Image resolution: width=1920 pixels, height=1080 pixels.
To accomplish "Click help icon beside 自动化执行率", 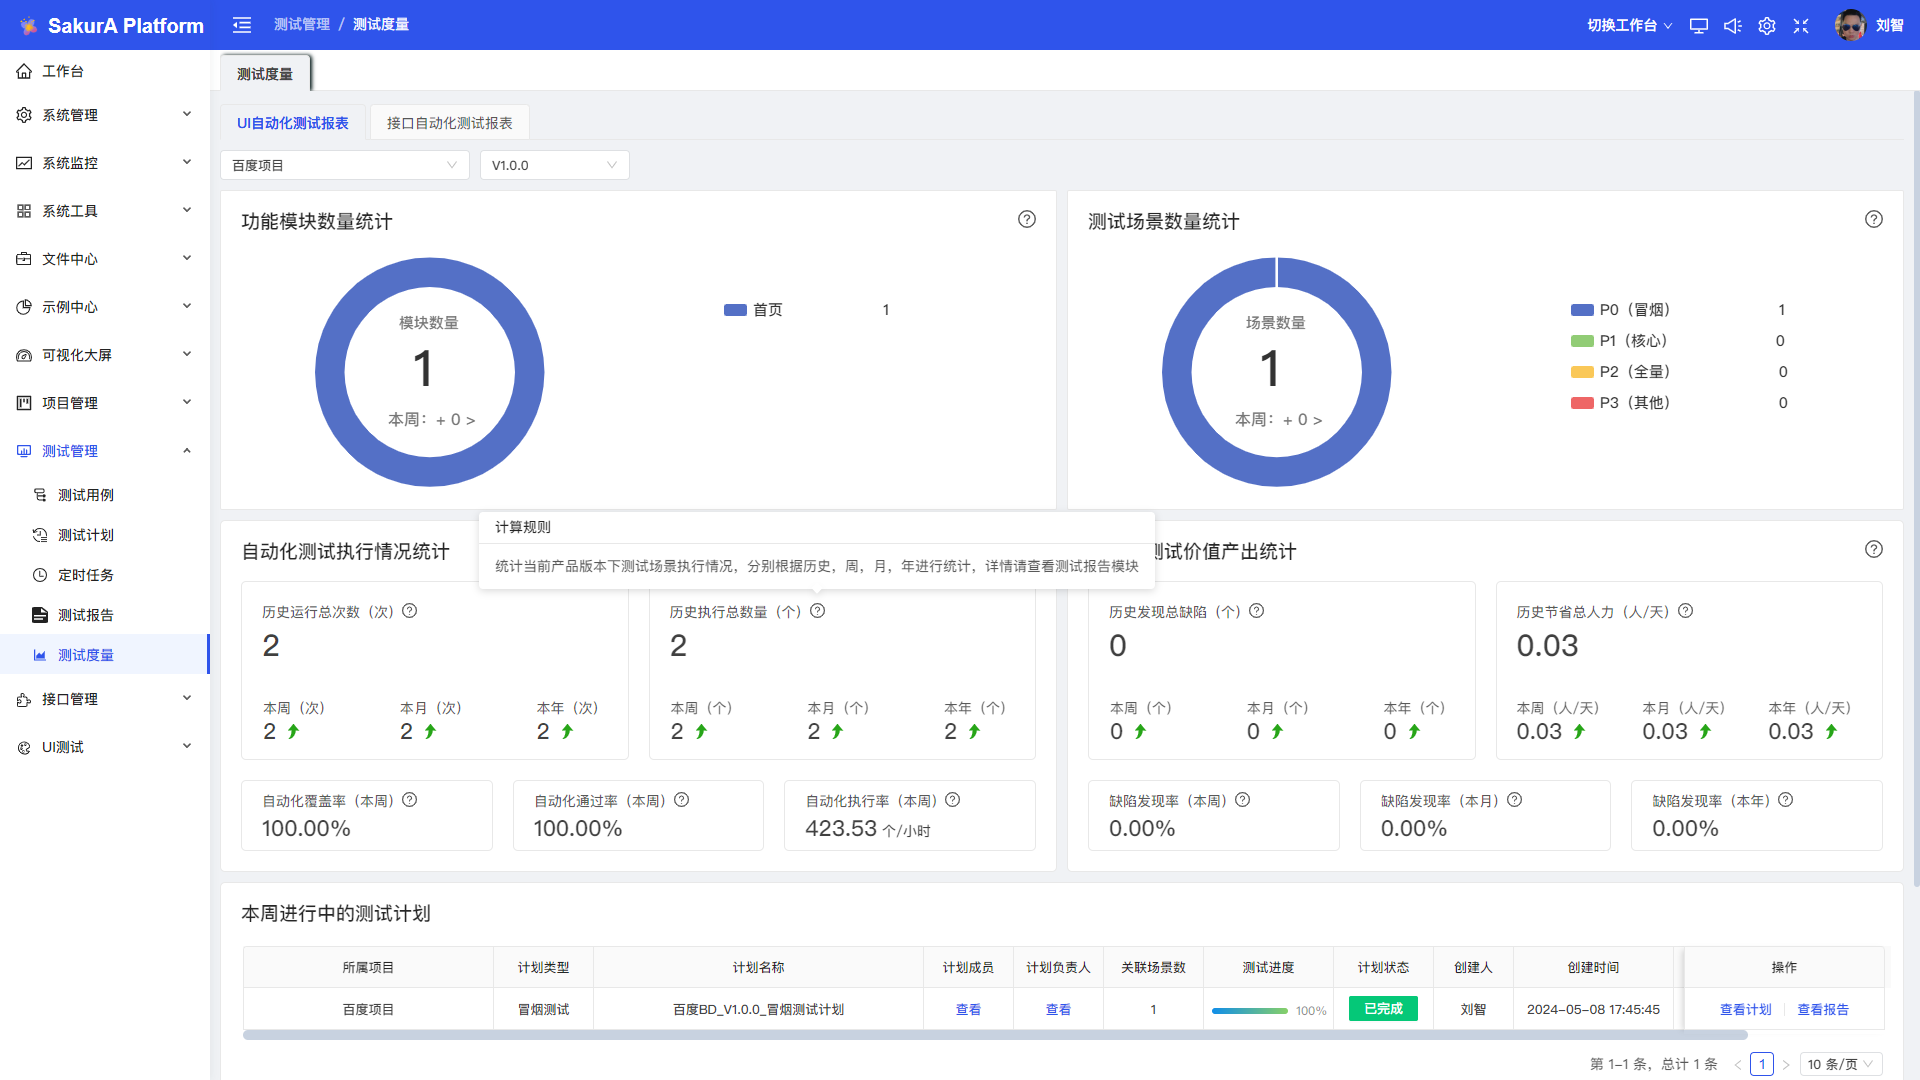I will [953, 800].
